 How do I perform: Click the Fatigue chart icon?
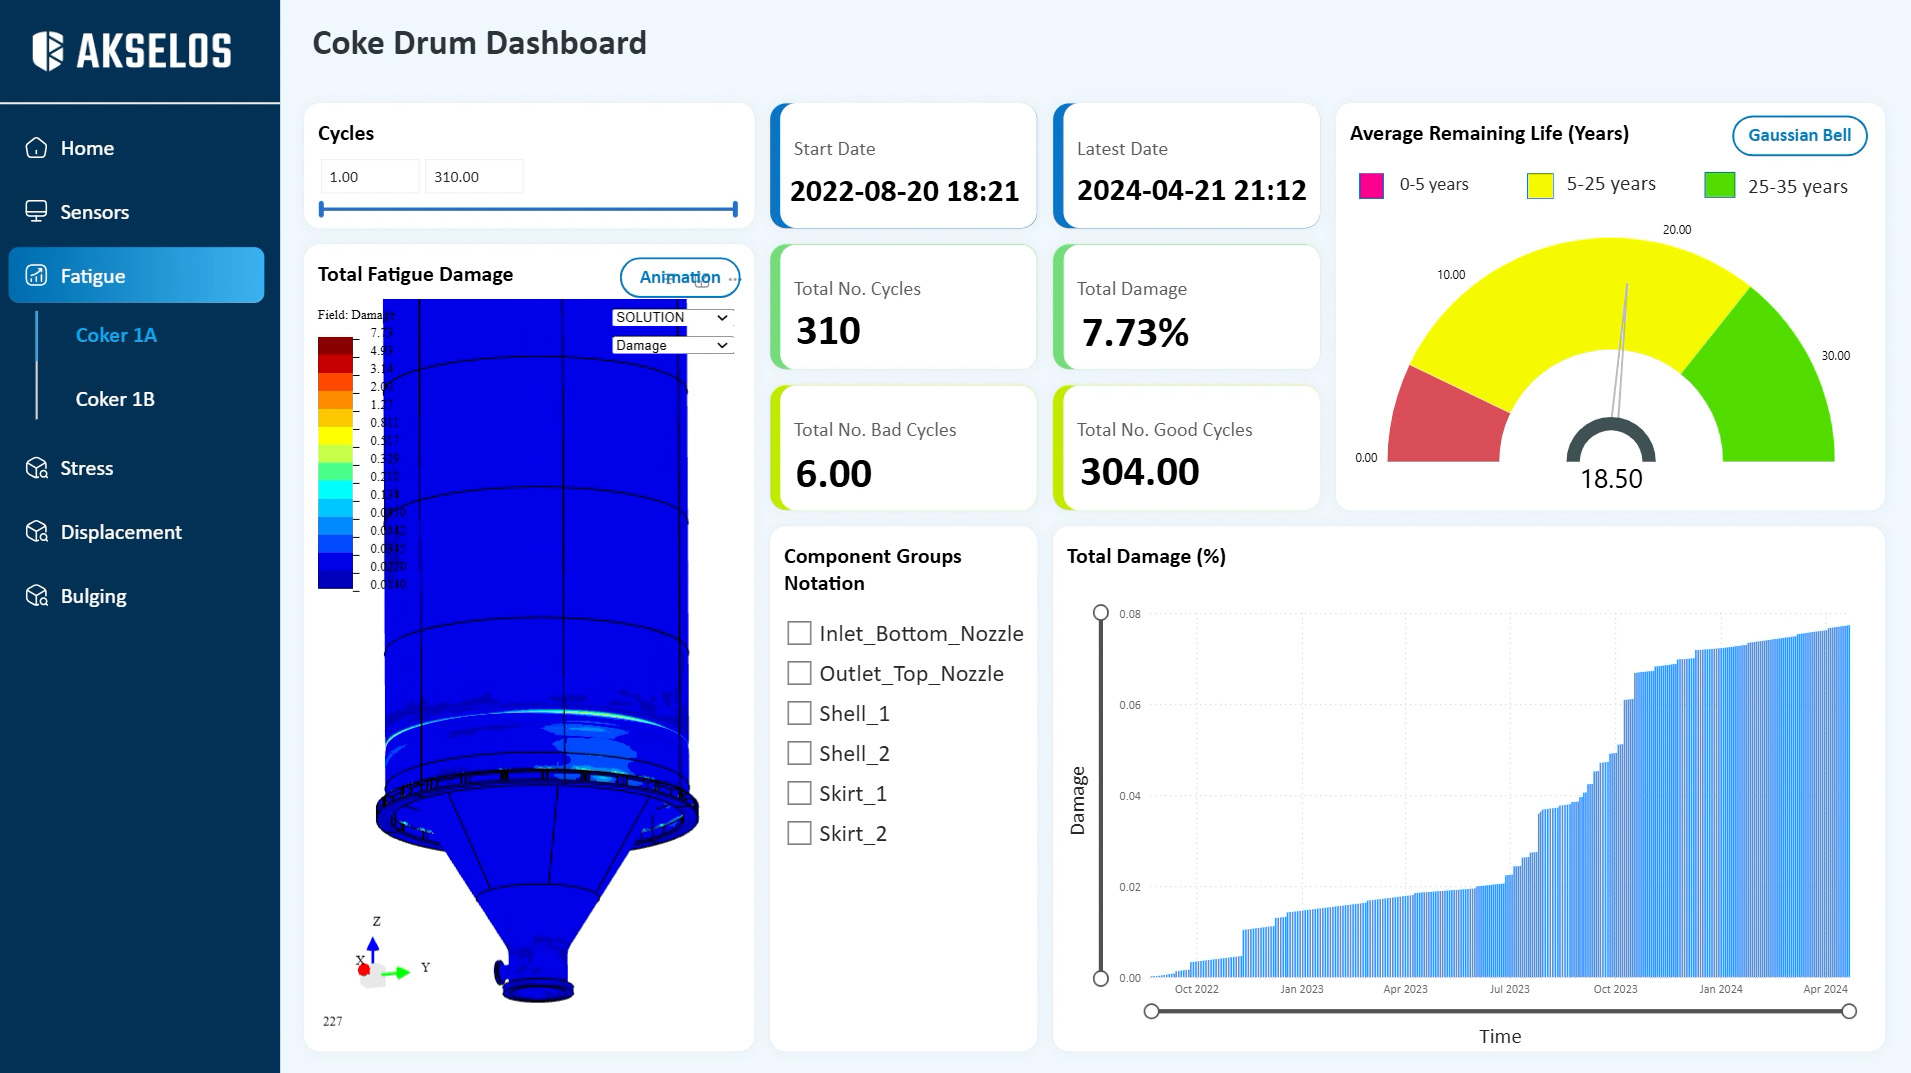coord(37,276)
